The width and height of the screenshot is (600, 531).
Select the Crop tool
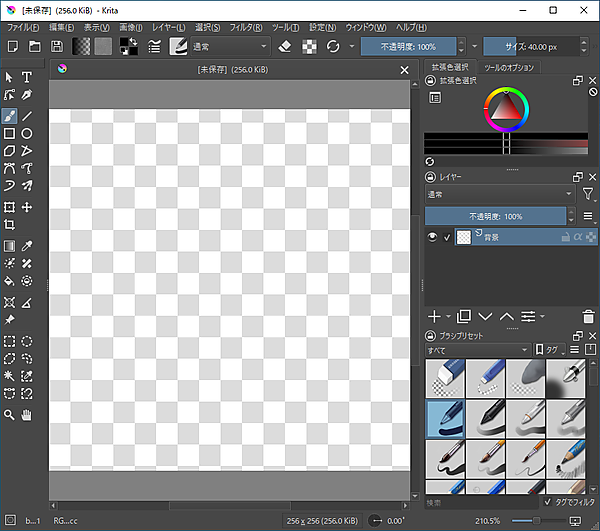[9, 225]
